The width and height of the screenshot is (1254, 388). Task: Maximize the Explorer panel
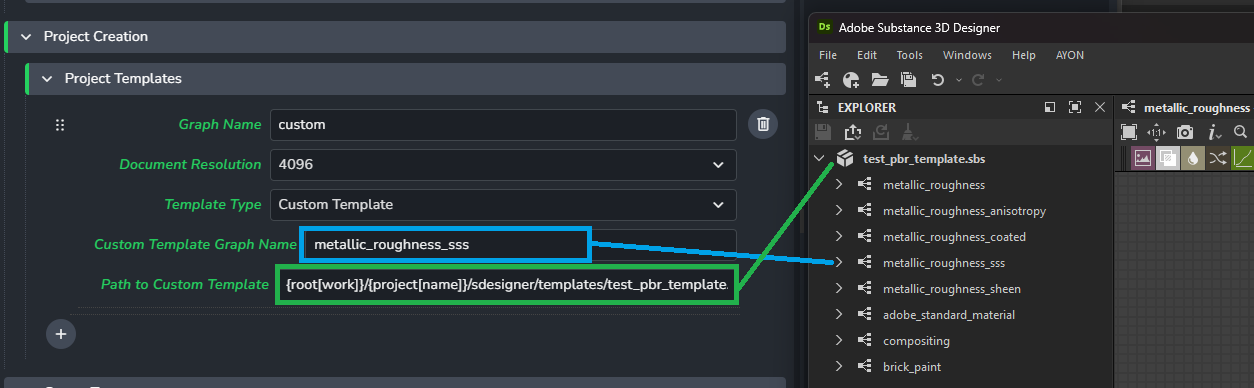pos(1075,107)
